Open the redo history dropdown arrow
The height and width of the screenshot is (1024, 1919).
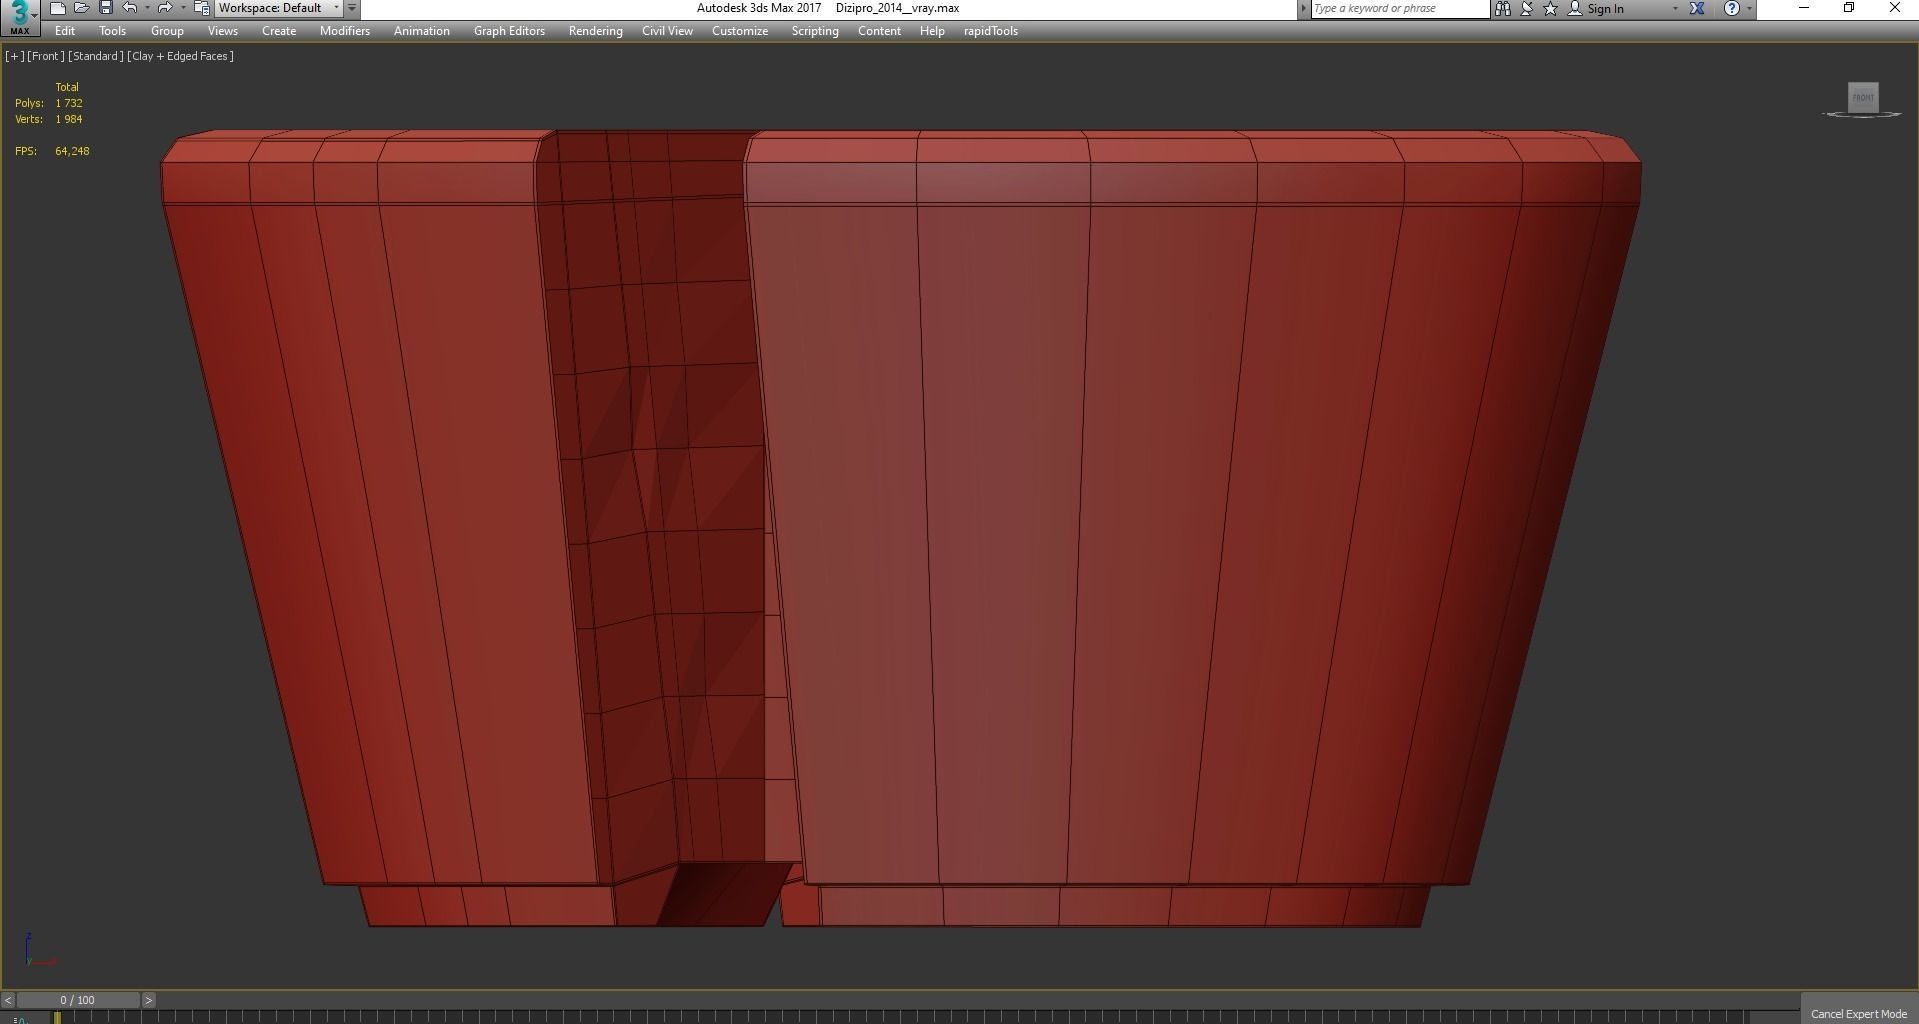(x=183, y=8)
